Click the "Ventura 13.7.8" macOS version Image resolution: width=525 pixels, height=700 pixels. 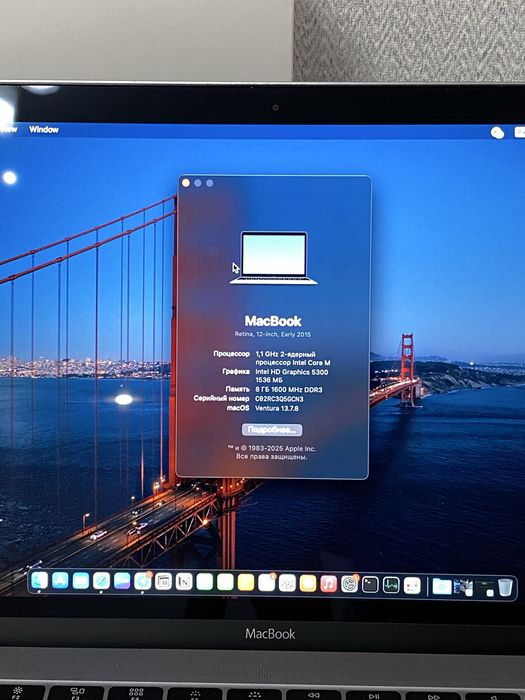[277, 408]
